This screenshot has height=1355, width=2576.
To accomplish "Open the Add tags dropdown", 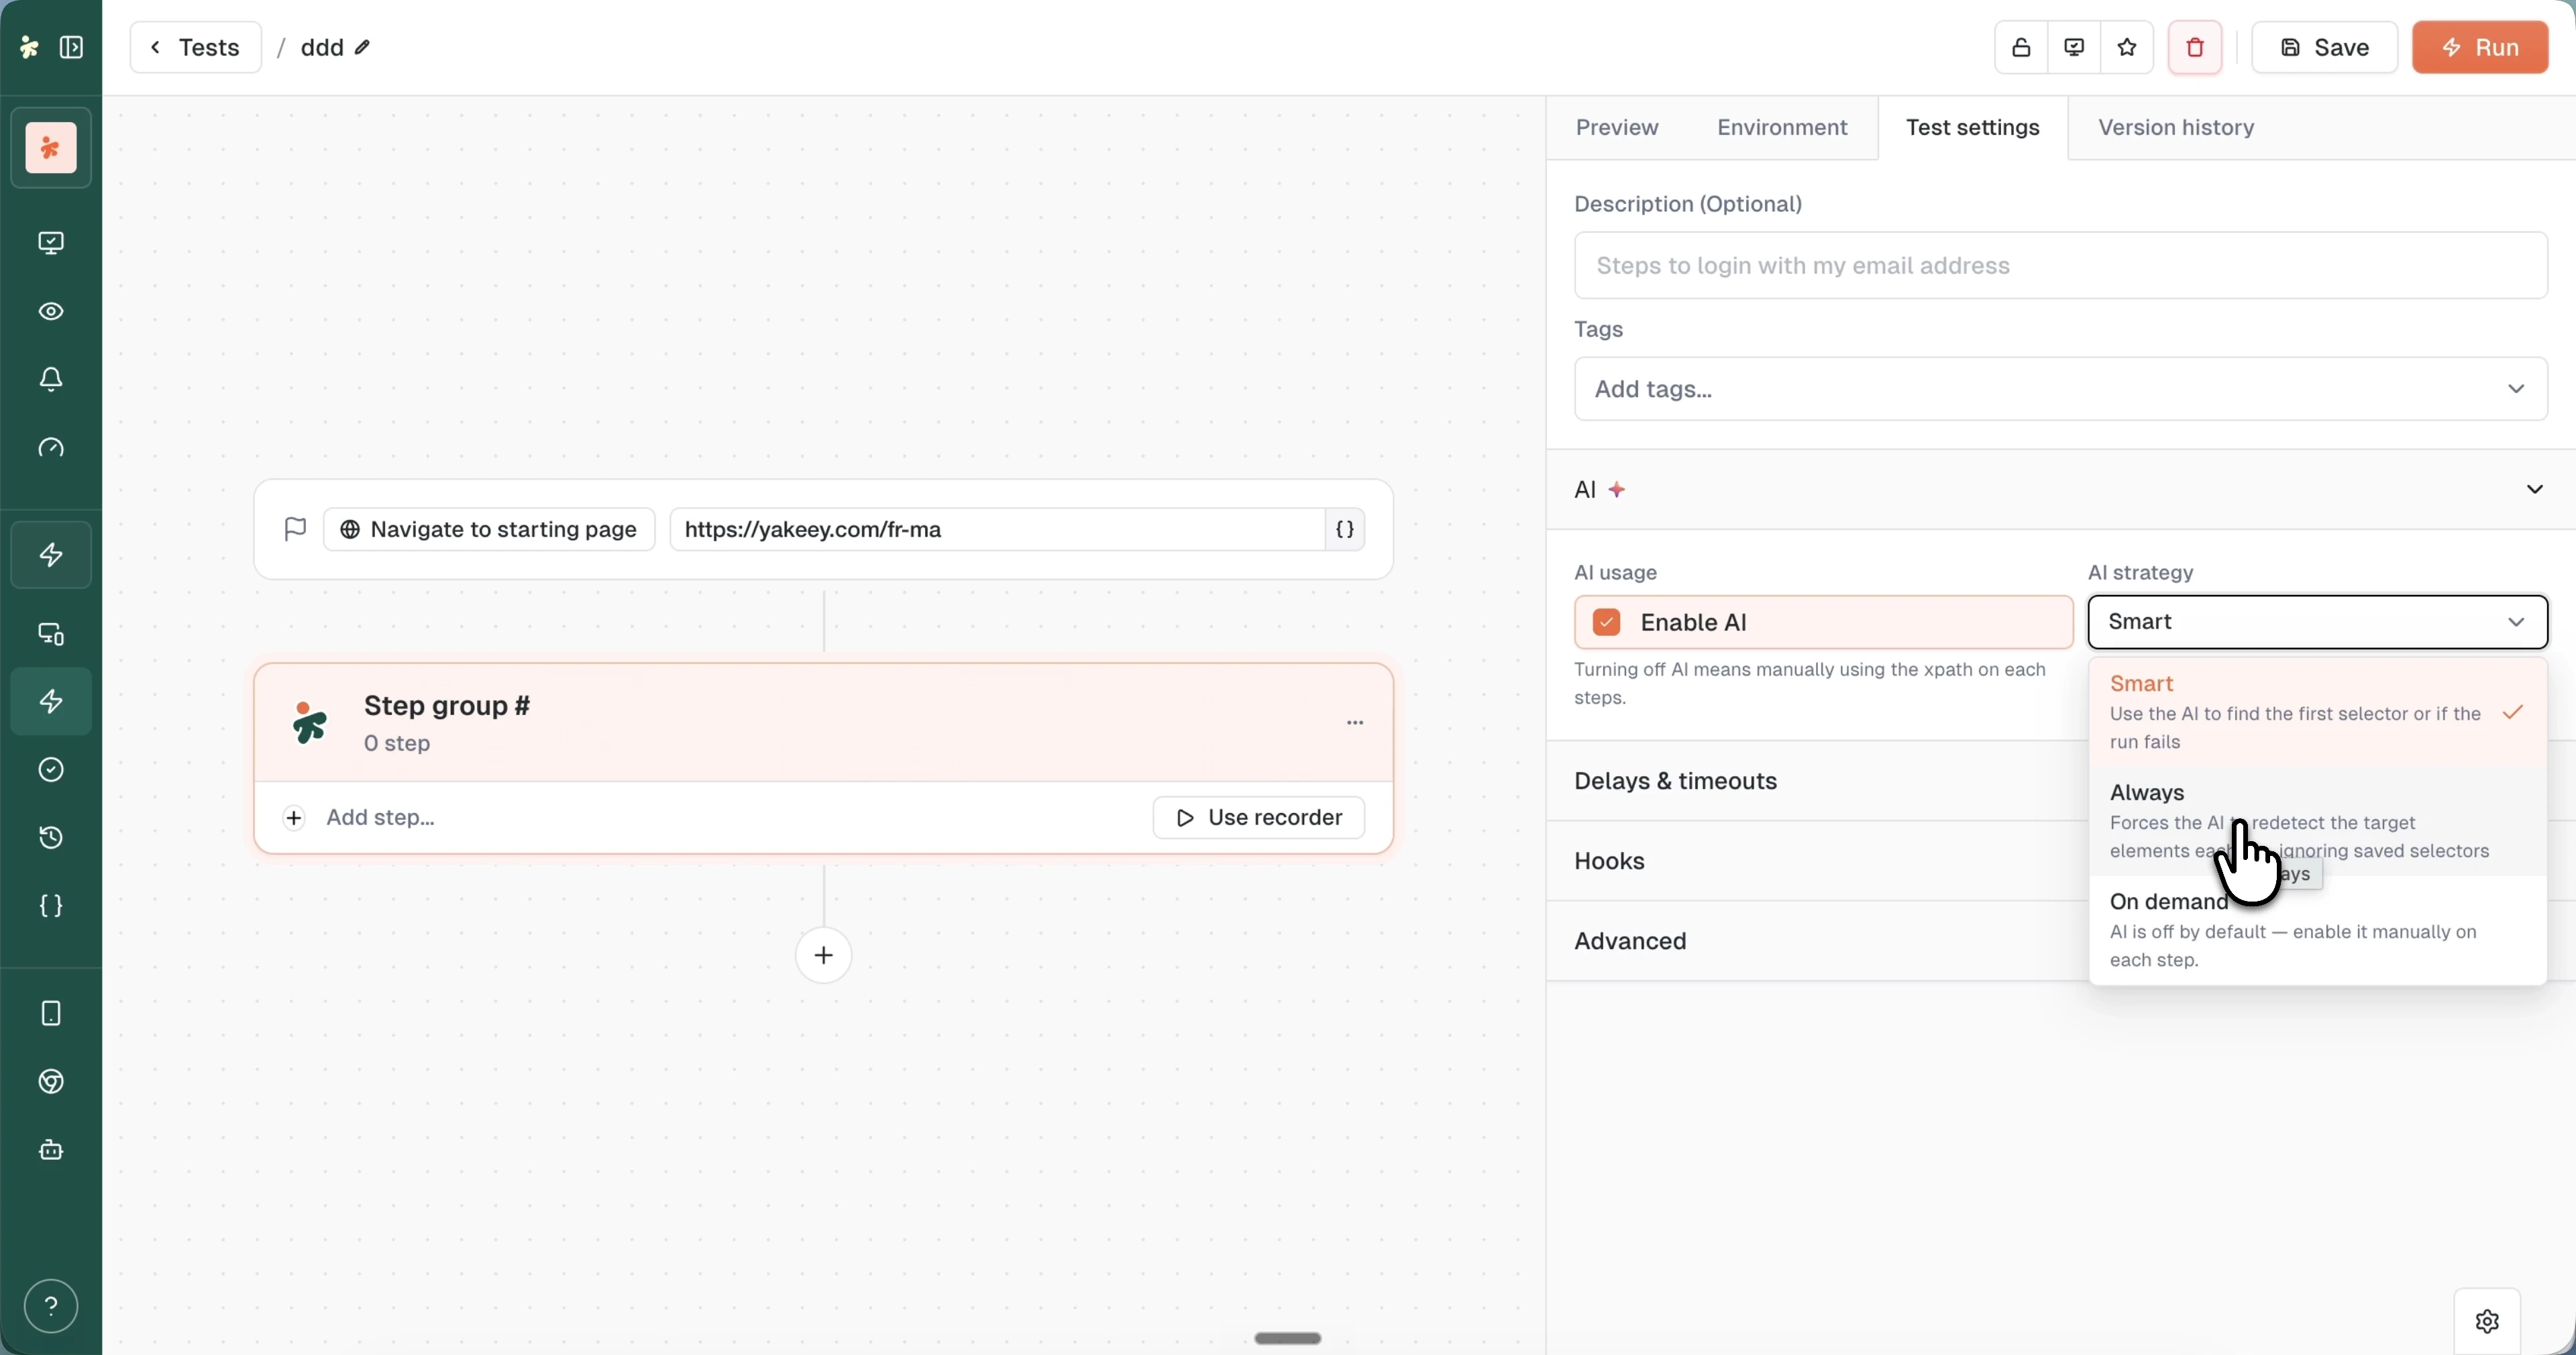I will tap(2060, 388).
